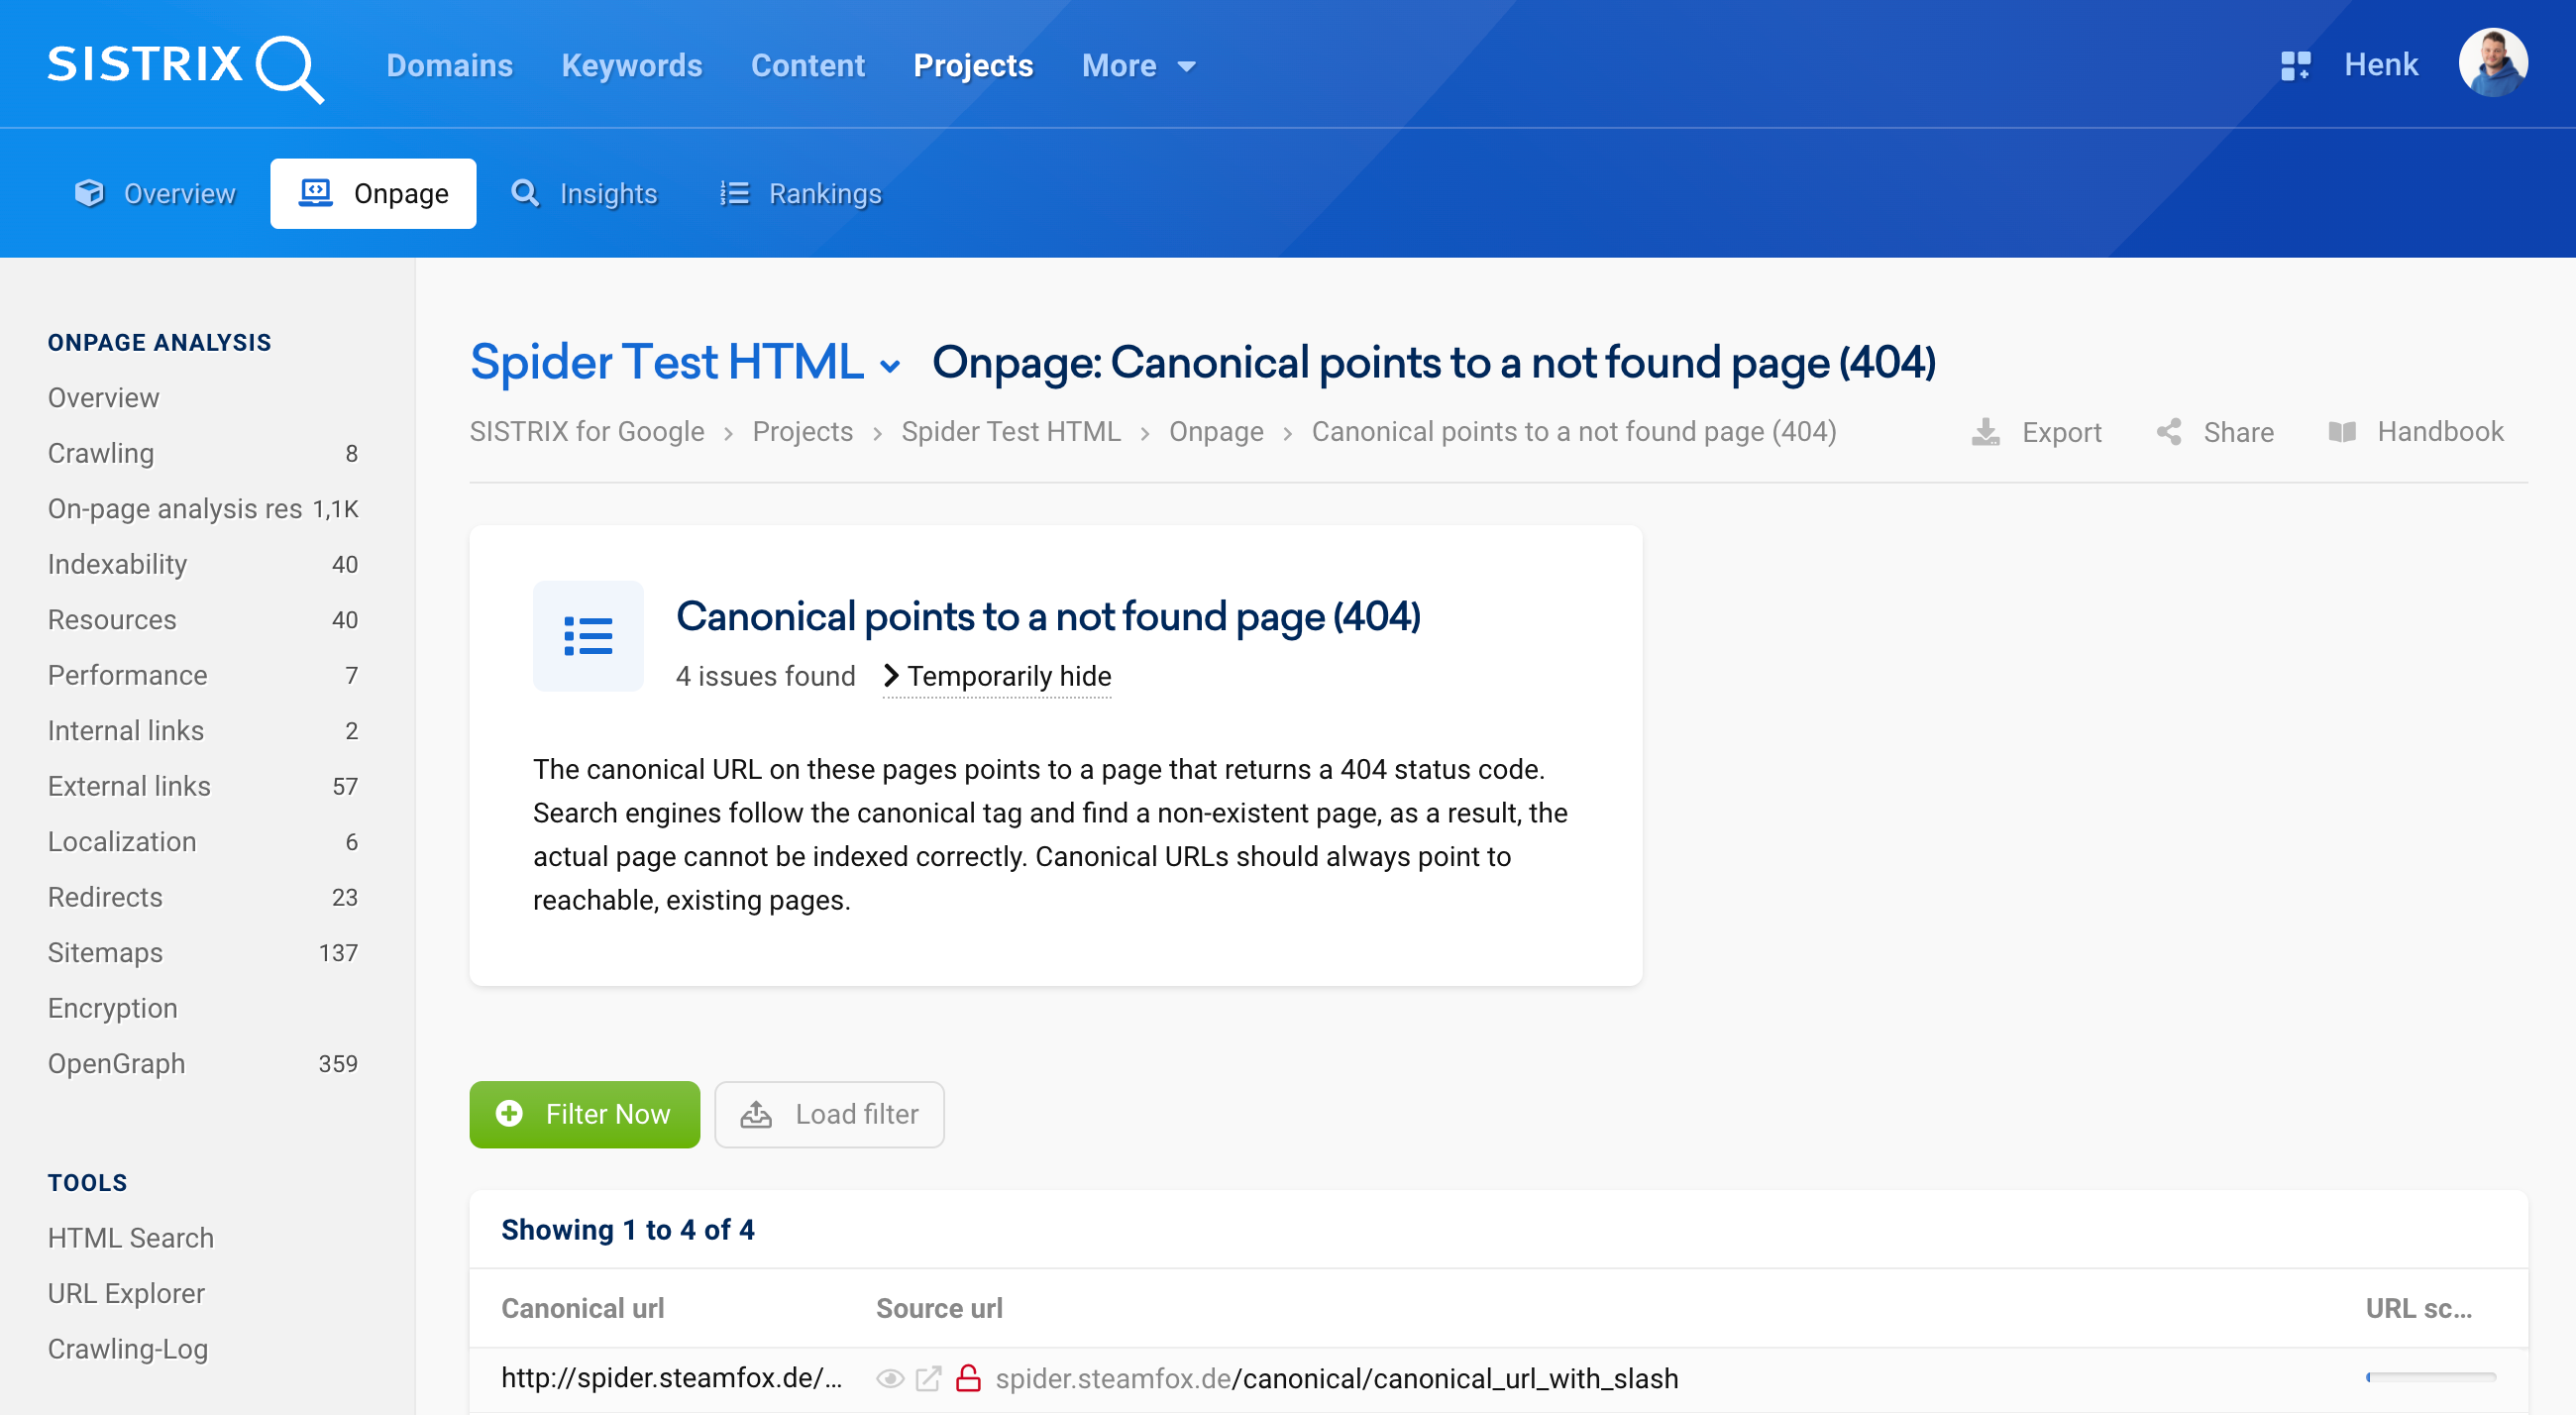The height and width of the screenshot is (1415, 2576).
Task: Click the green Filter Now button
Action: pyautogui.click(x=584, y=1114)
